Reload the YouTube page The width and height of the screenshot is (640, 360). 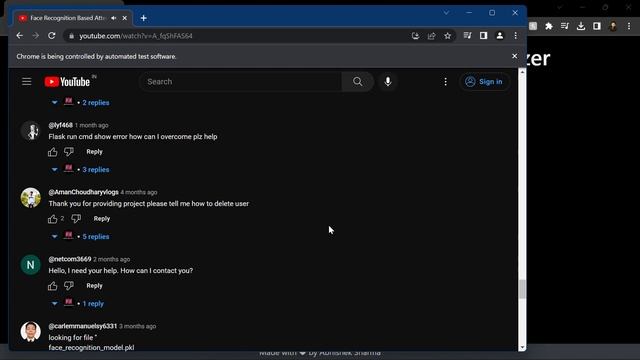pyautogui.click(x=51, y=36)
